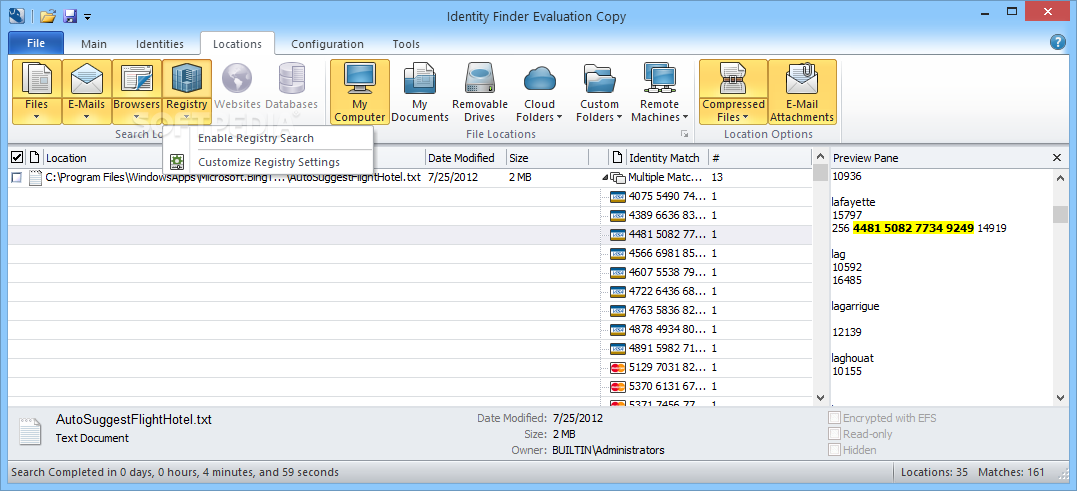This screenshot has height=491, width=1077.
Task: Choose Customize Registry Settings menu item
Action: pyautogui.click(x=268, y=162)
